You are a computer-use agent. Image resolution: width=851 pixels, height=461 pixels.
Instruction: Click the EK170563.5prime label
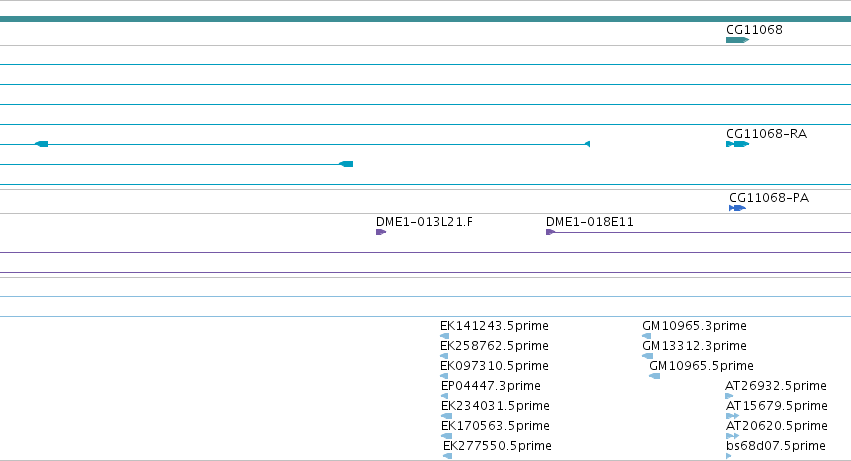click(x=496, y=426)
